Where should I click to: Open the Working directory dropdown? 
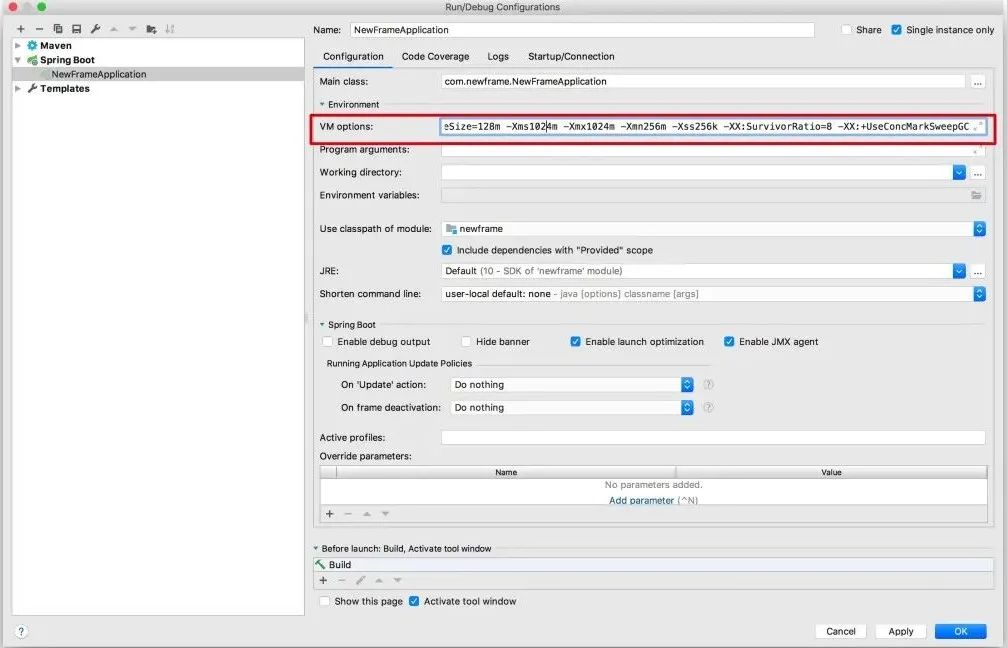[959, 173]
